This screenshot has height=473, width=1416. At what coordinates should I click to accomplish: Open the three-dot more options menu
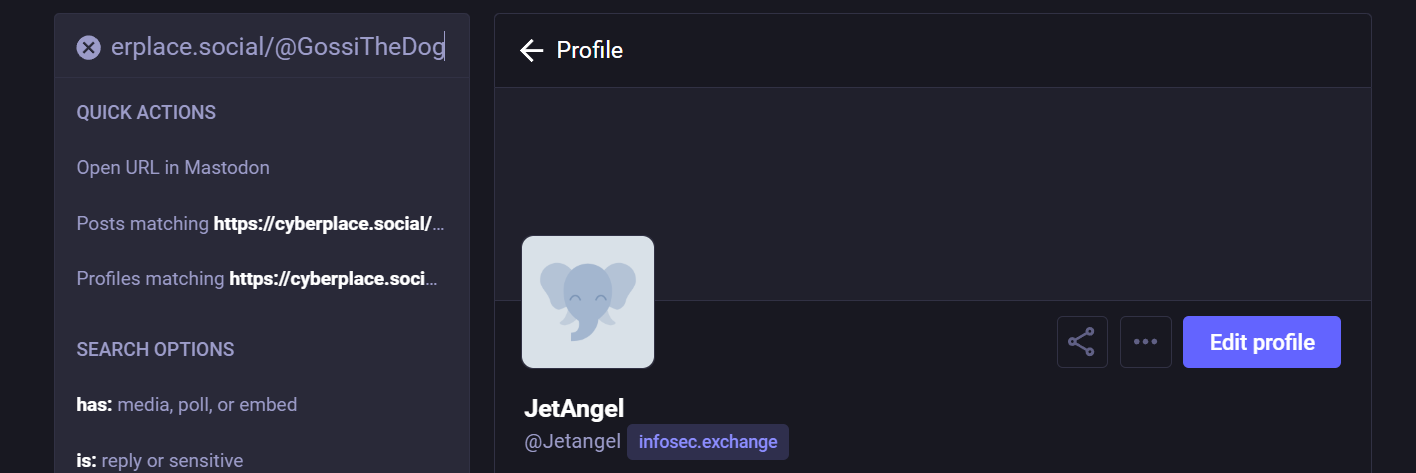(1146, 342)
